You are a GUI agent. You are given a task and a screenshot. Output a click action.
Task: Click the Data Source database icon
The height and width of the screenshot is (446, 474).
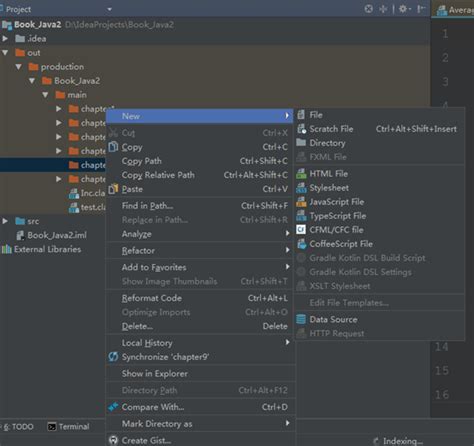pyautogui.click(x=301, y=319)
